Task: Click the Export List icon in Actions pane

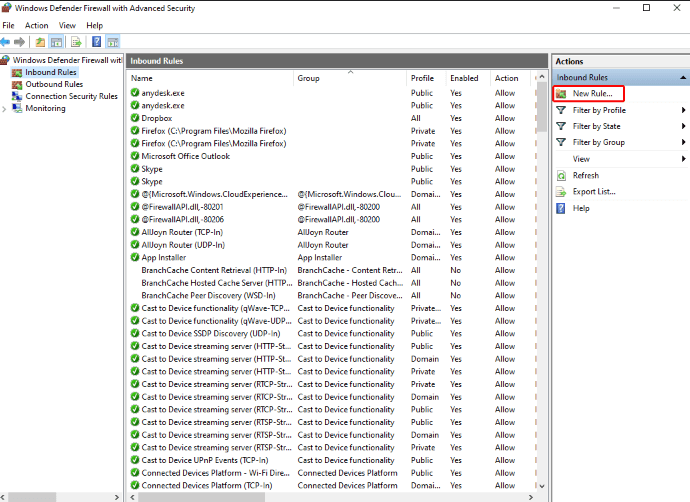Action: pyautogui.click(x=561, y=192)
